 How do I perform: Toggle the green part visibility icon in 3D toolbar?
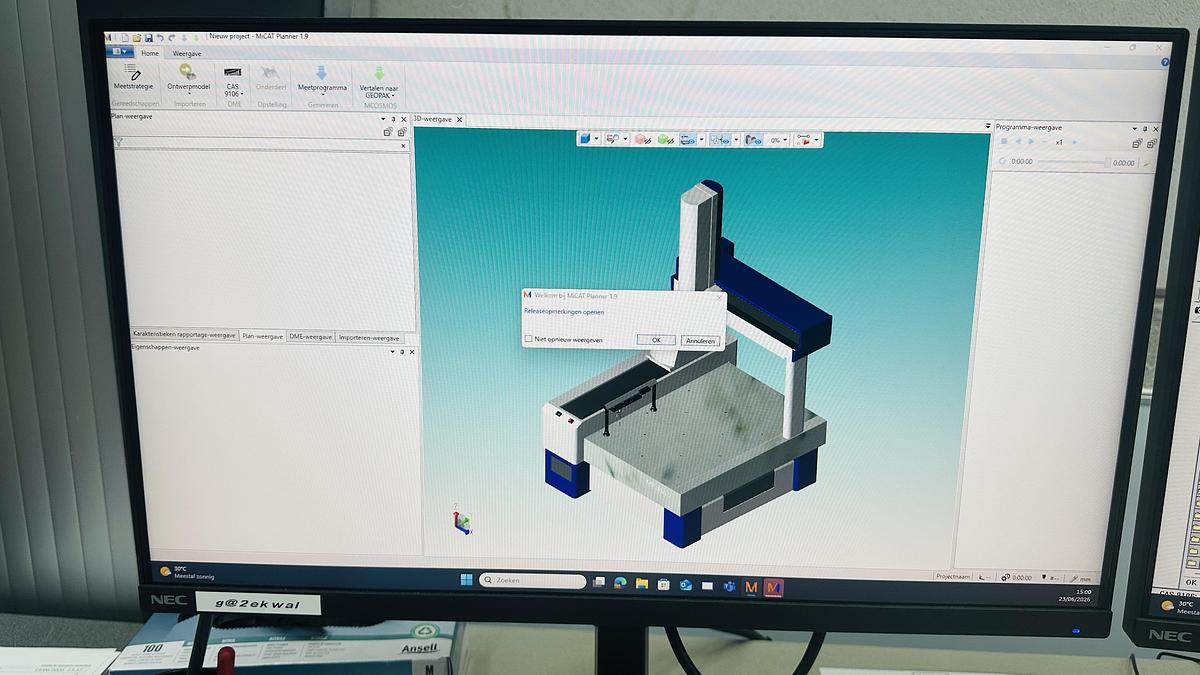666,140
